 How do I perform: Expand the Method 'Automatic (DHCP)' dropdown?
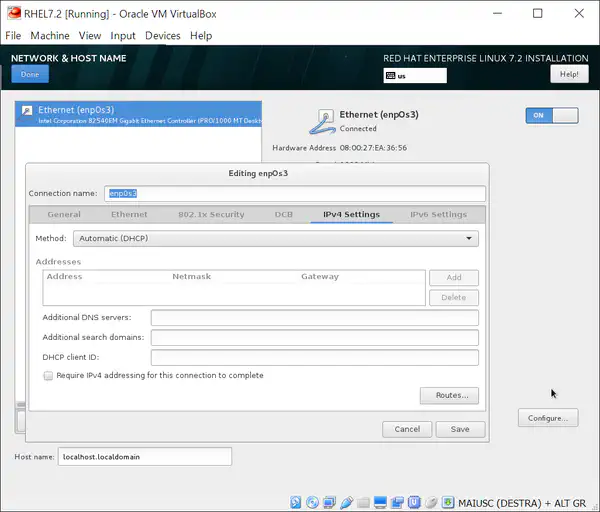(258, 239)
